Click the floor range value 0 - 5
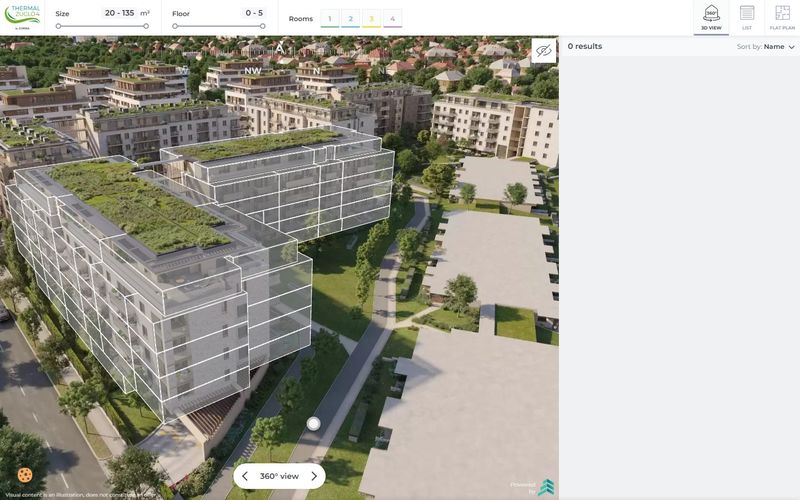800x500 pixels. 254,13
